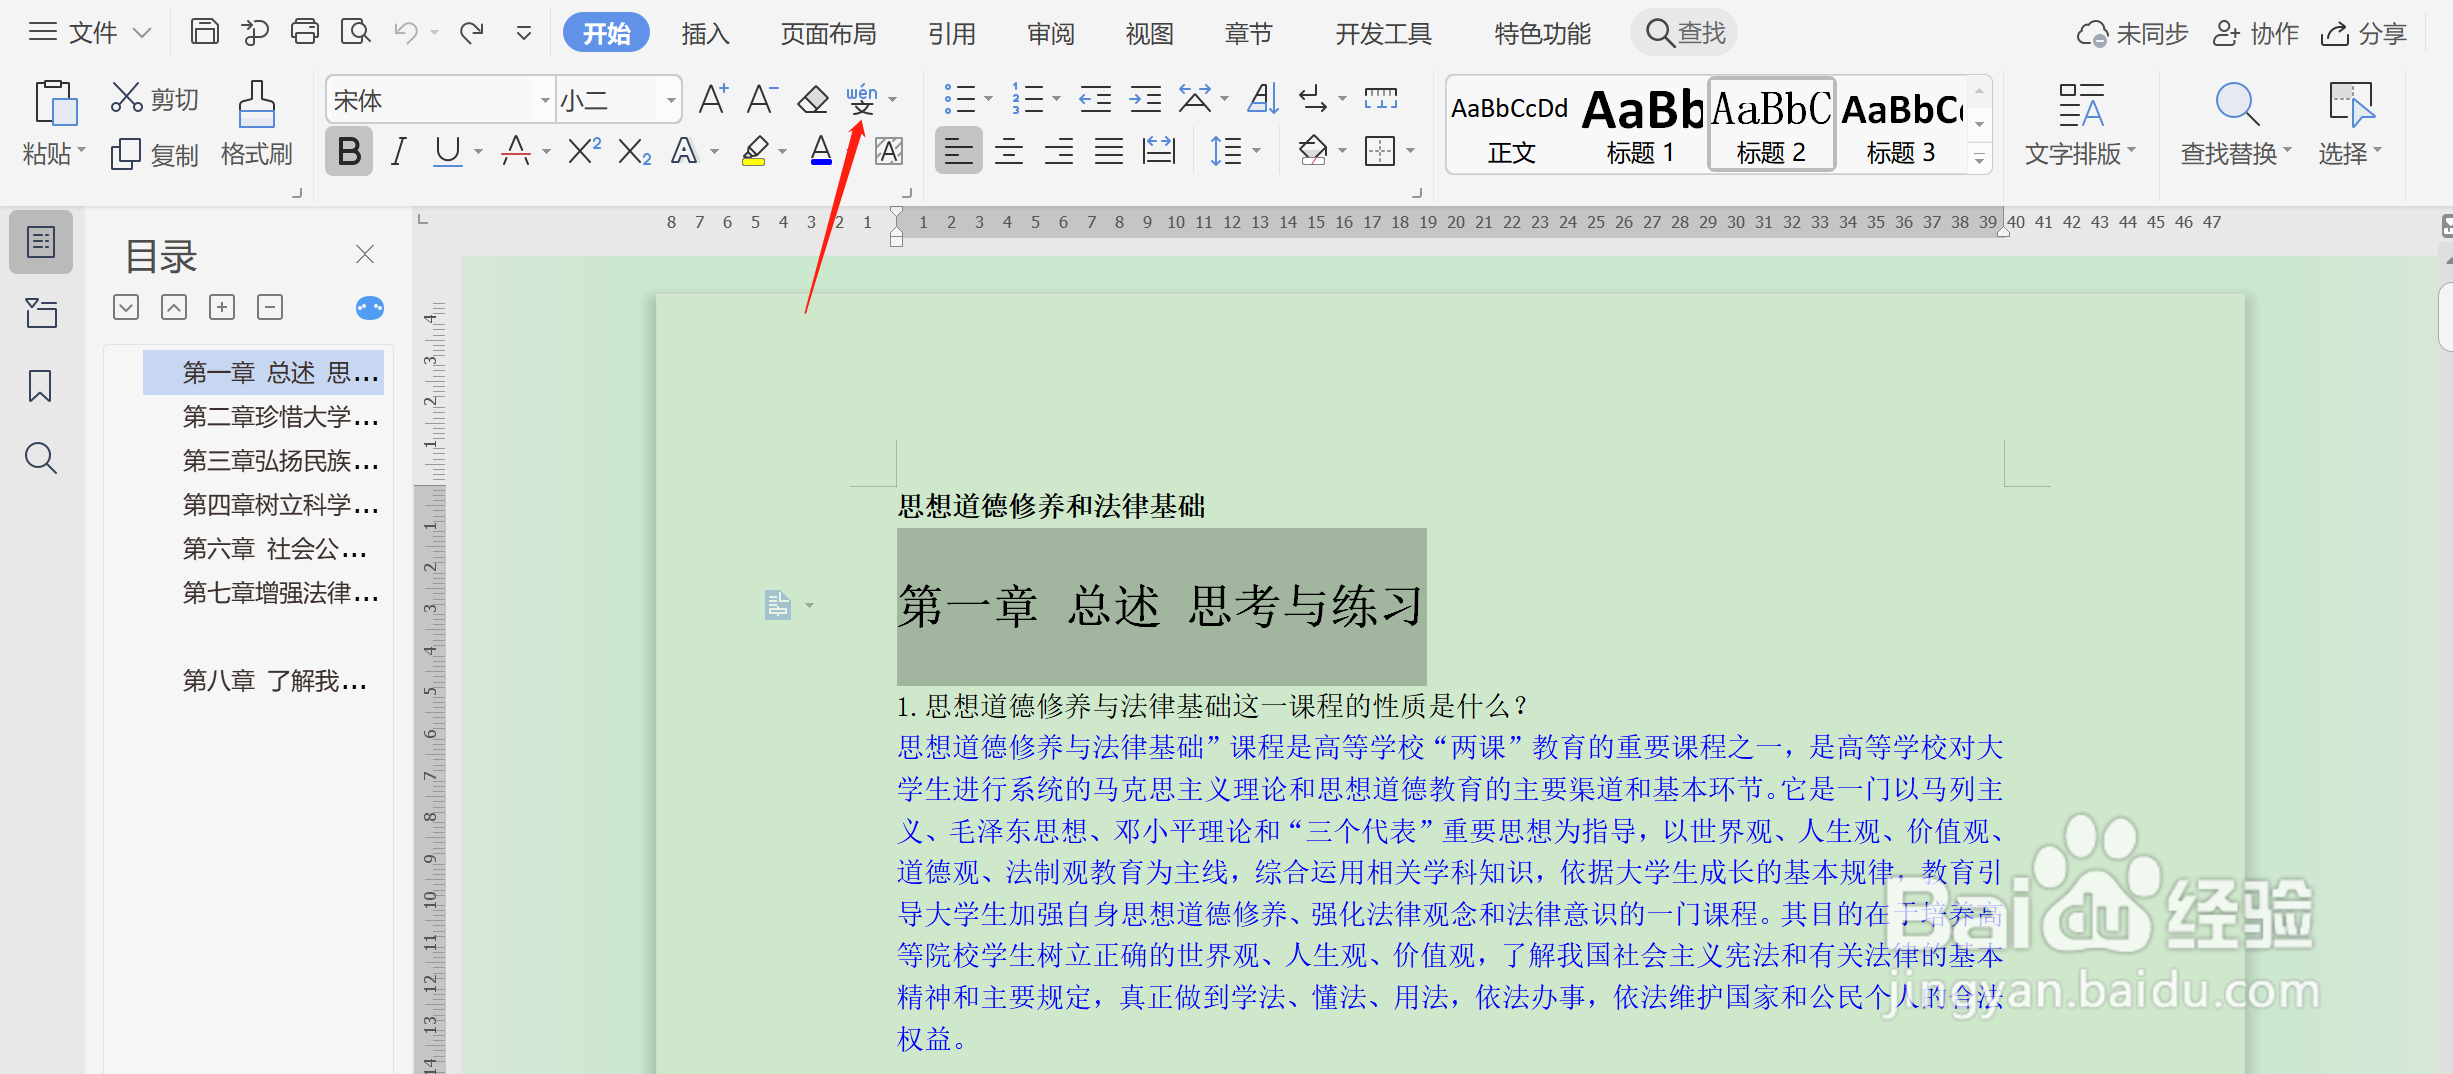The width and height of the screenshot is (2453, 1074).
Task: Click the paragraph shading fill bucket
Action: 1312,152
